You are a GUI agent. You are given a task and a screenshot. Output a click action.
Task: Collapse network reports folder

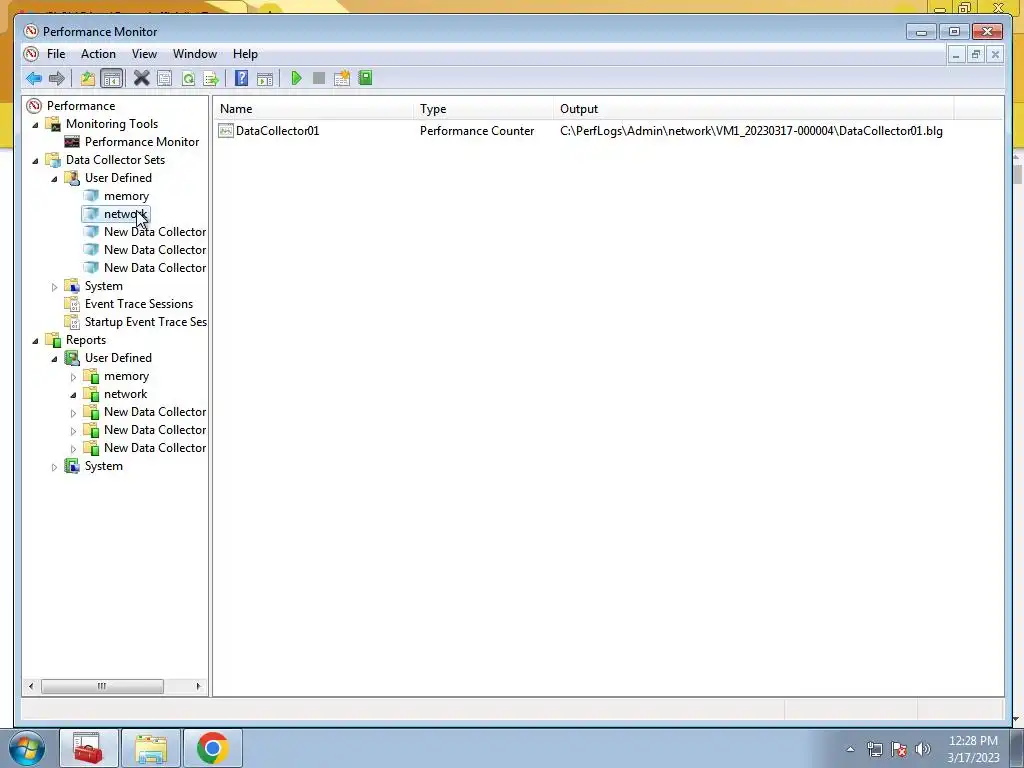pyautogui.click(x=73, y=394)
